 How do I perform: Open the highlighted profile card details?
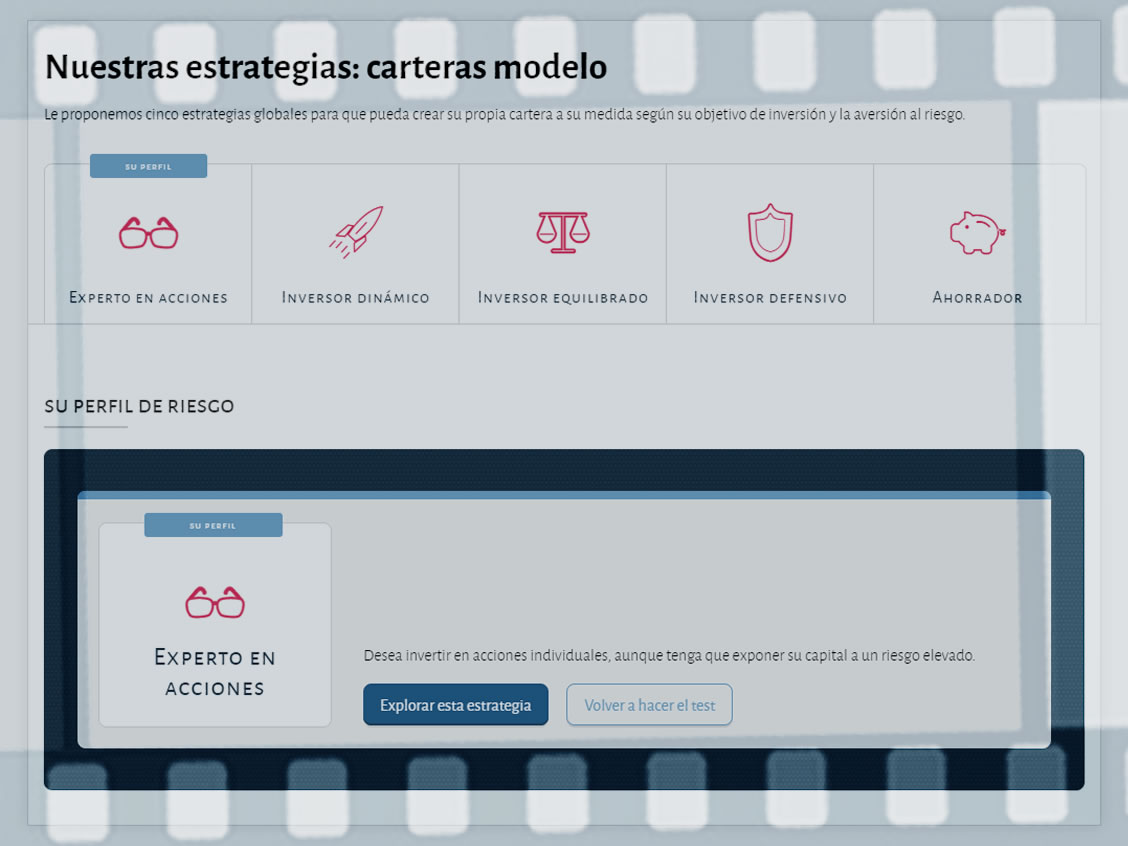click(213, 625)
